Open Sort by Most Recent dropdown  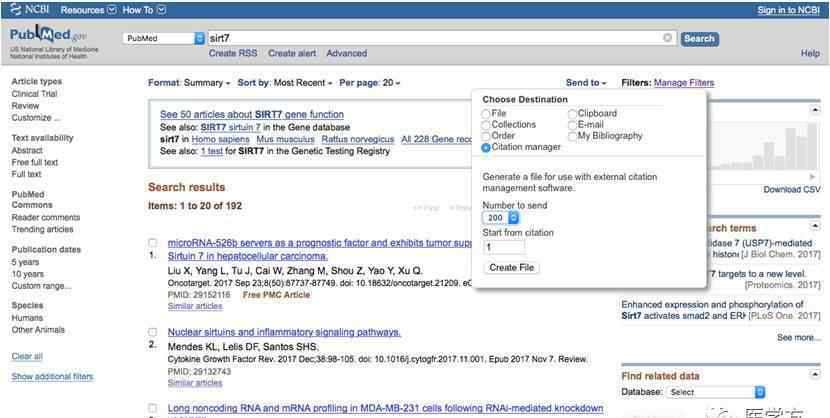pos(285,83)
